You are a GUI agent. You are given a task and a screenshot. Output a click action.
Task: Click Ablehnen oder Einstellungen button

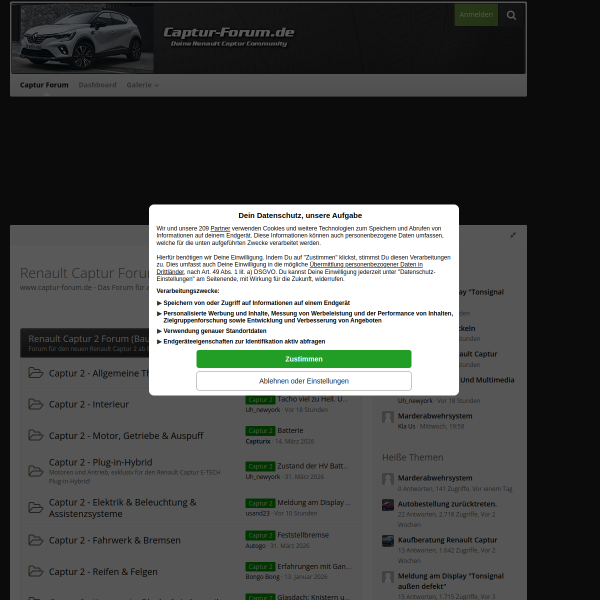(304, 381)
